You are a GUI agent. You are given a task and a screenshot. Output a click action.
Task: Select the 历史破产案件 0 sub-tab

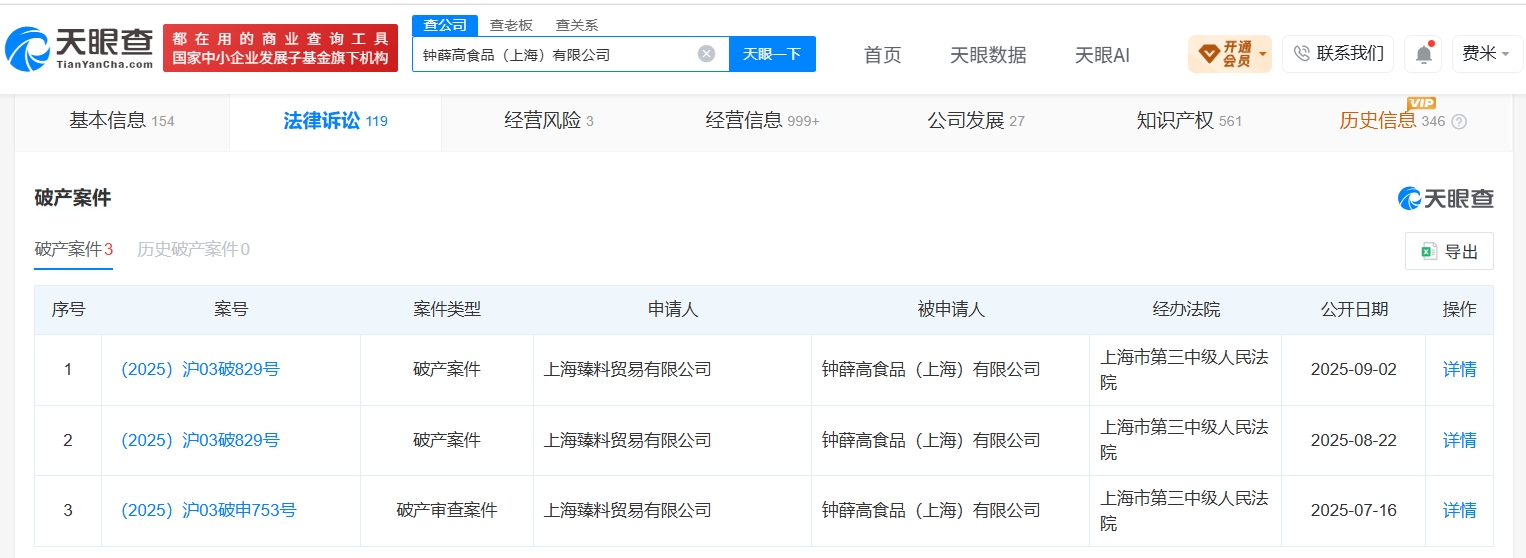coord(193,250)
